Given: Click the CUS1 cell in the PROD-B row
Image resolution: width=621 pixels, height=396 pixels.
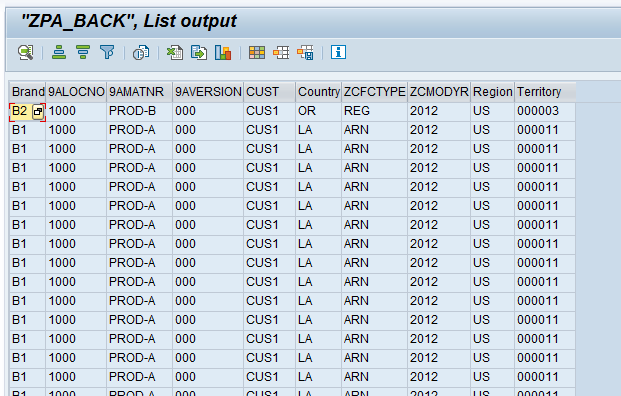Looking at the screenshot, I should click(x=269, y=112).
